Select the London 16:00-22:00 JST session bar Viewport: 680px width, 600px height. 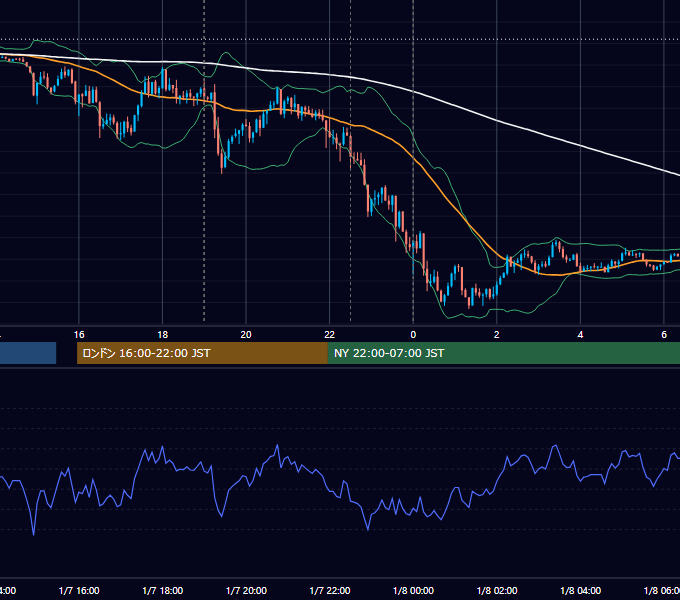click(x=202, y=353)
